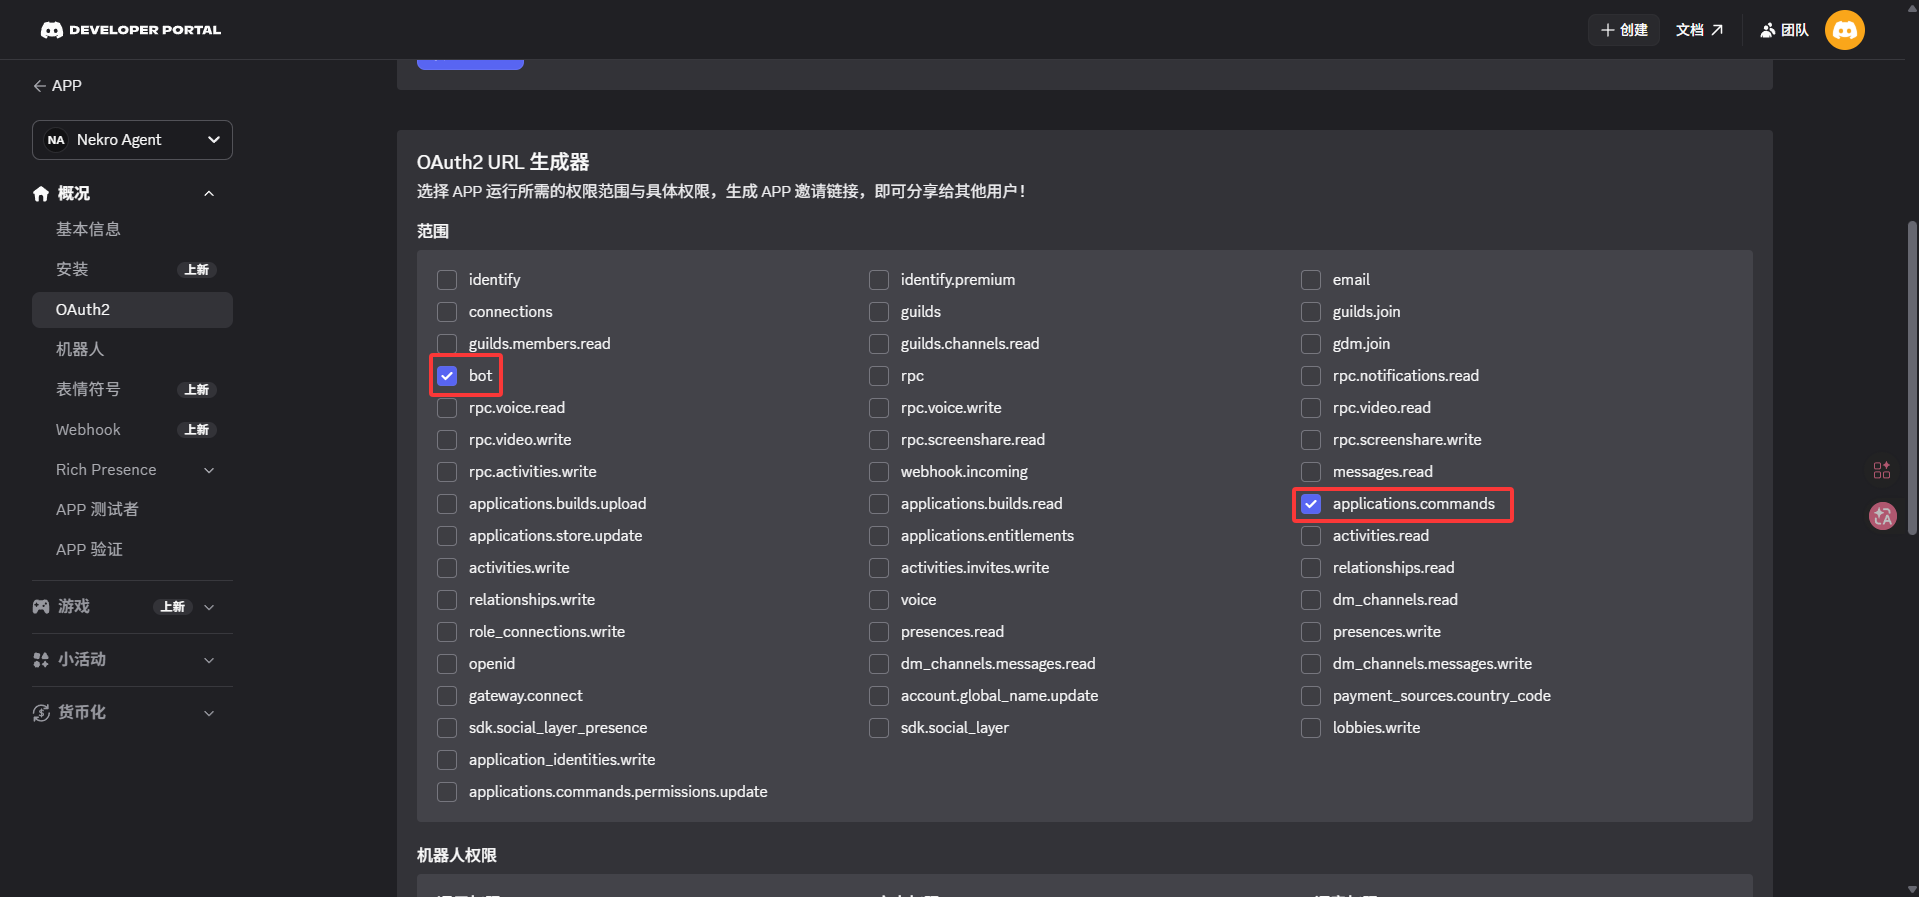Open the 文档 documentation link
This screenshot has height=897, width=1919.
tap(1699, 30)
